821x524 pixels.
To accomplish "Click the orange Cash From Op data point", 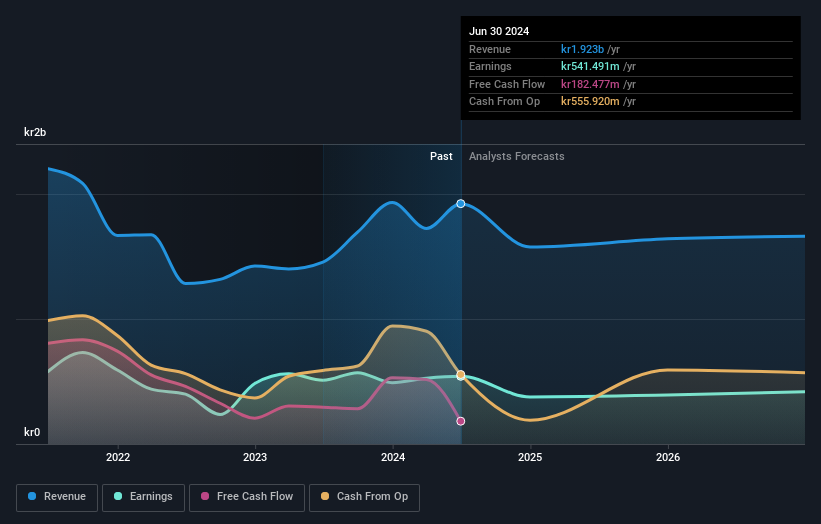I will [x=461, y=375].
